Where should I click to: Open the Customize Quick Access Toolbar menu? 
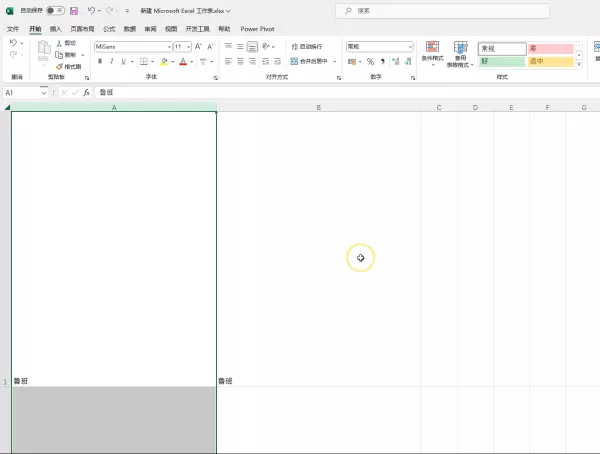[127, 11]
